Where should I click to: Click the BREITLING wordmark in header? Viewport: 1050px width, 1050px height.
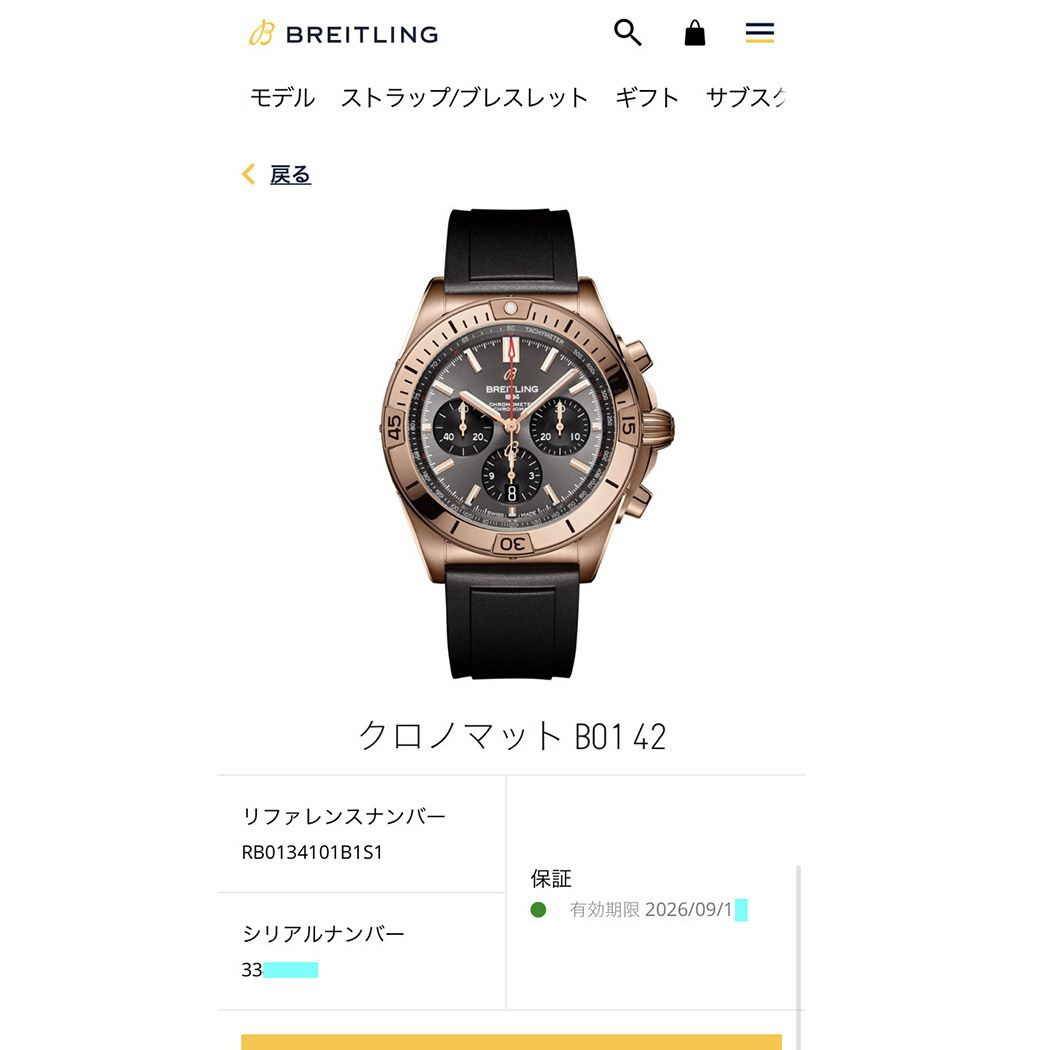(x=362, y=34)
